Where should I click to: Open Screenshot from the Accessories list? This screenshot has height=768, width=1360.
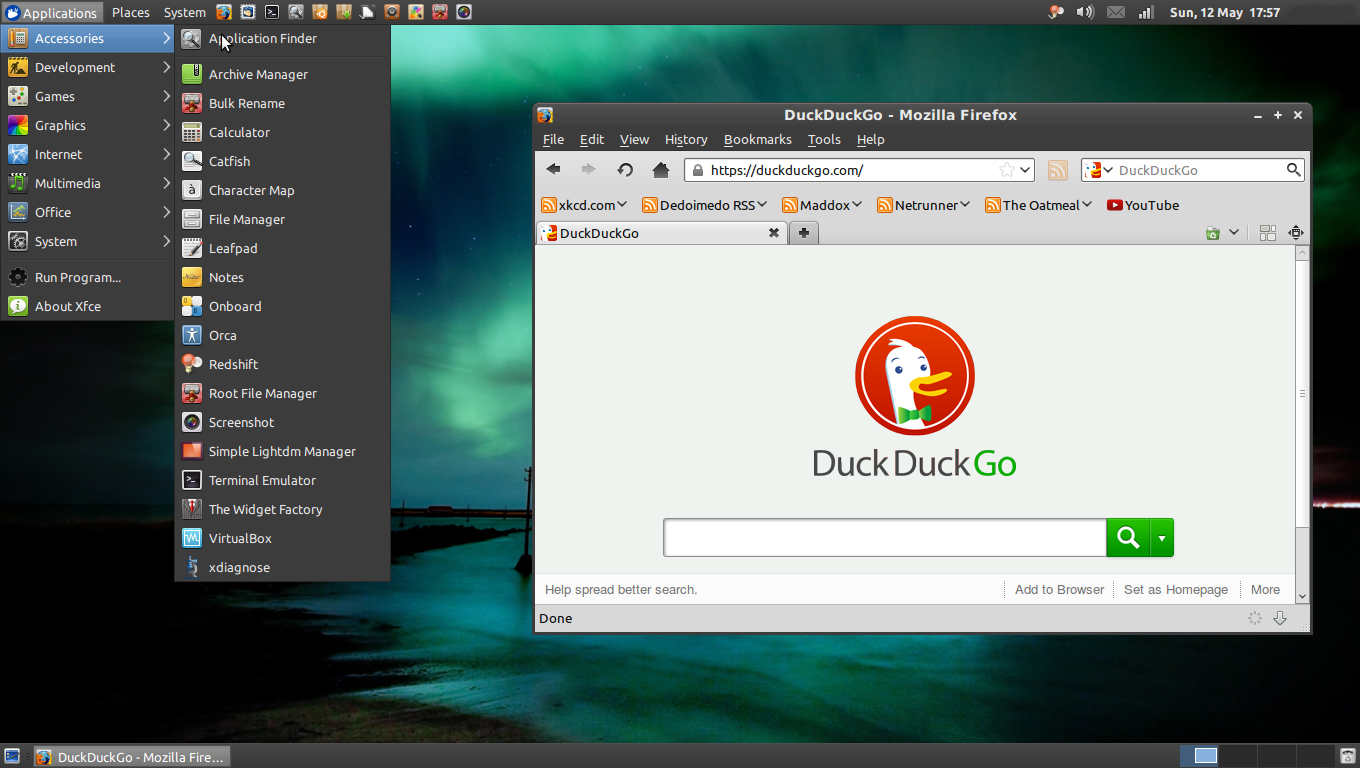point(282,422)
